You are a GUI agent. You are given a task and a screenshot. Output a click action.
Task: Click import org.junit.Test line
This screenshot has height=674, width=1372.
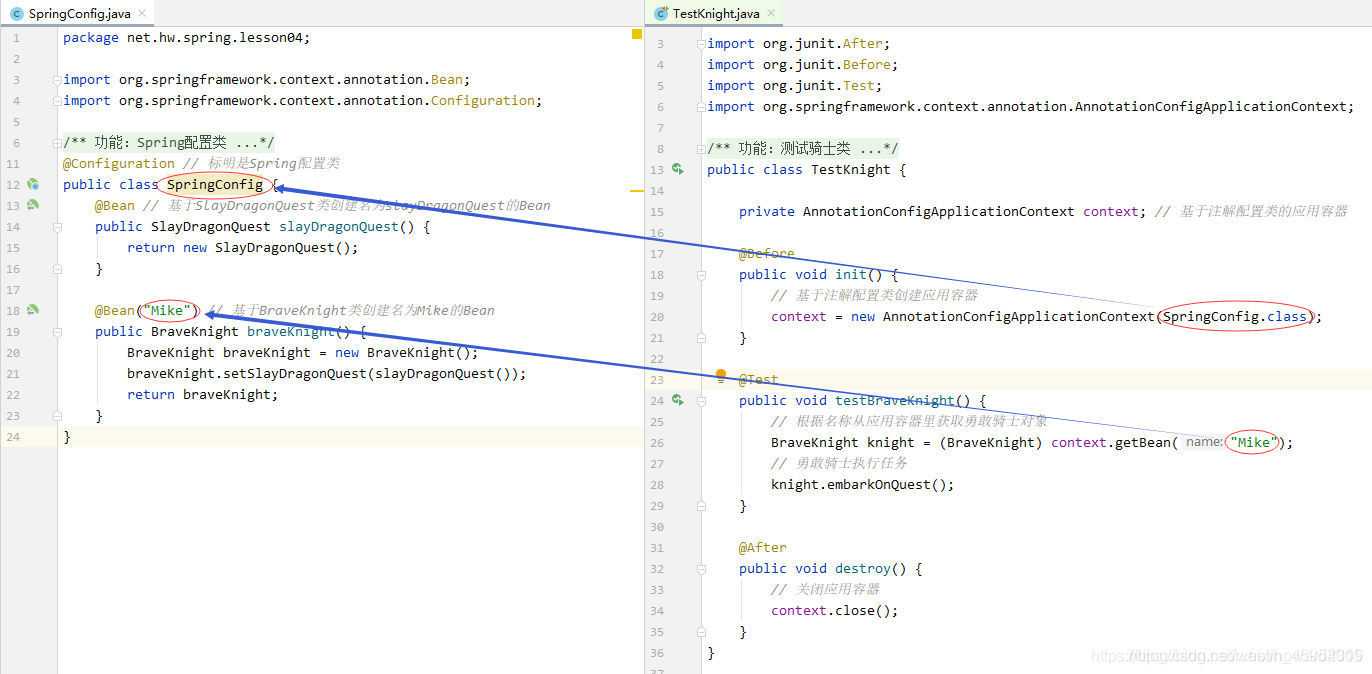click(x=795, y=85)
